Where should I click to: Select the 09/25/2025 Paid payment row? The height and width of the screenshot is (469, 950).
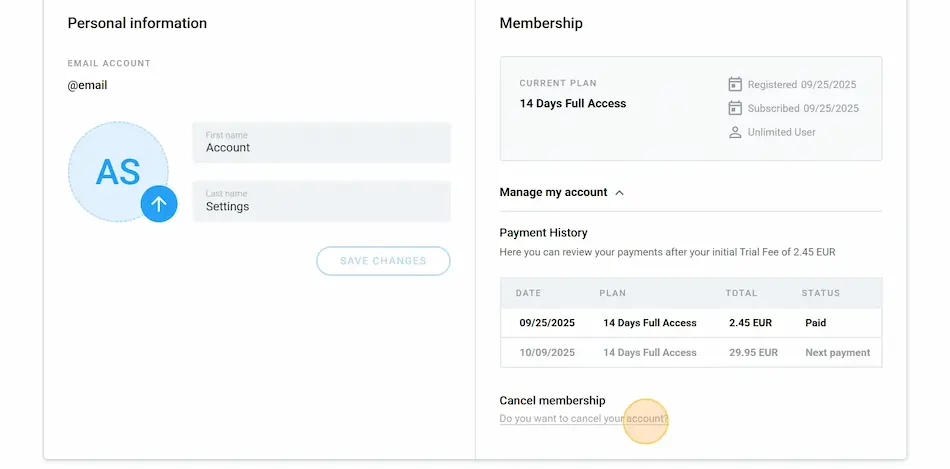[x=691, y=323]
